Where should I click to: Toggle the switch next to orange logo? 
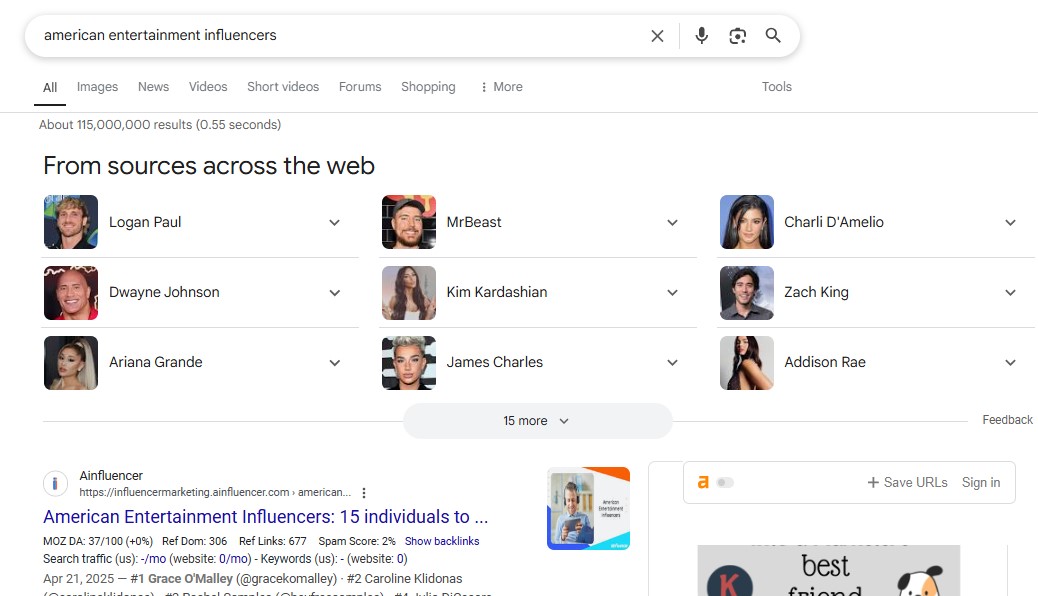(x=725, y=482)
